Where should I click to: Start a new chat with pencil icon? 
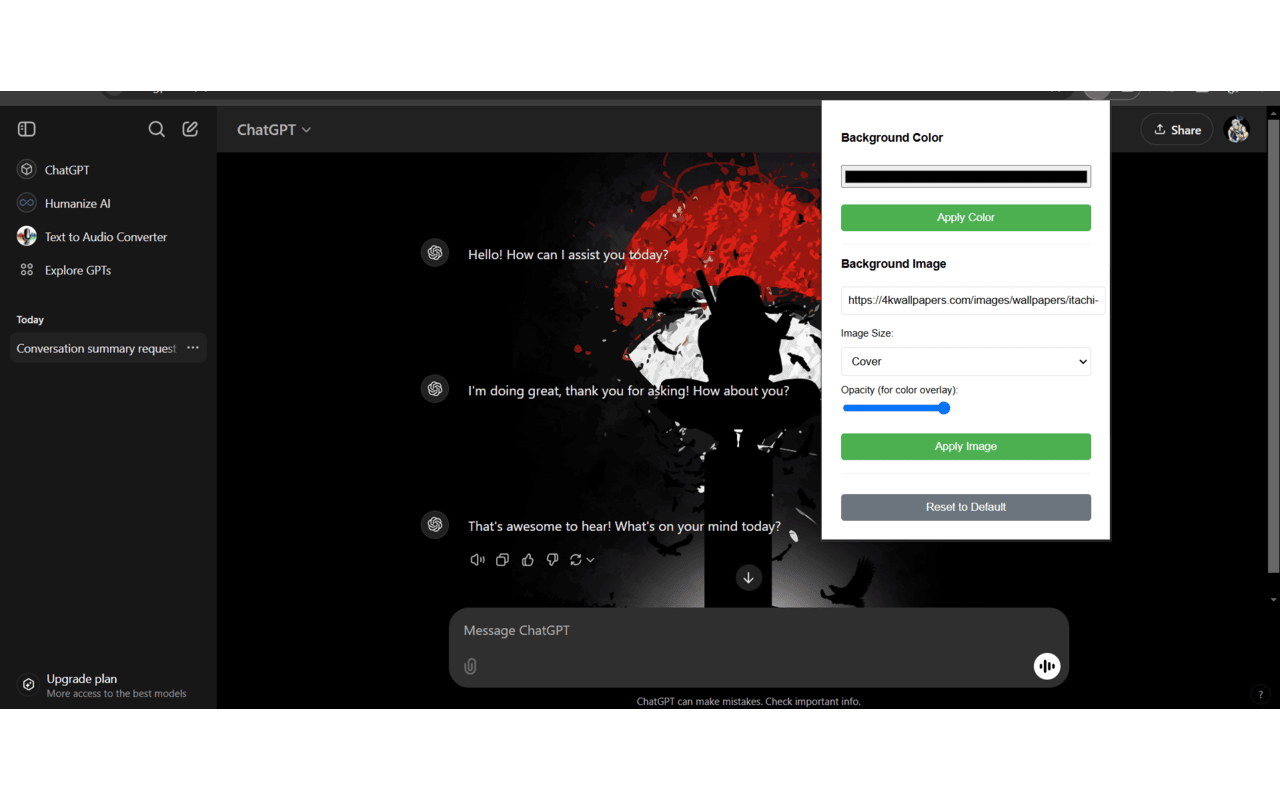pos(190,129)
